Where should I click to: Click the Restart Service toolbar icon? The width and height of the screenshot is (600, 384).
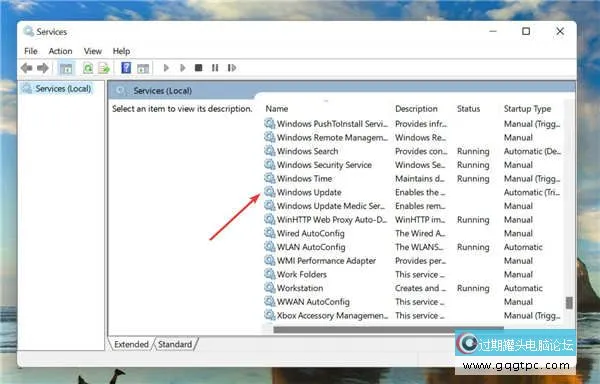click(x=232, y=68)
